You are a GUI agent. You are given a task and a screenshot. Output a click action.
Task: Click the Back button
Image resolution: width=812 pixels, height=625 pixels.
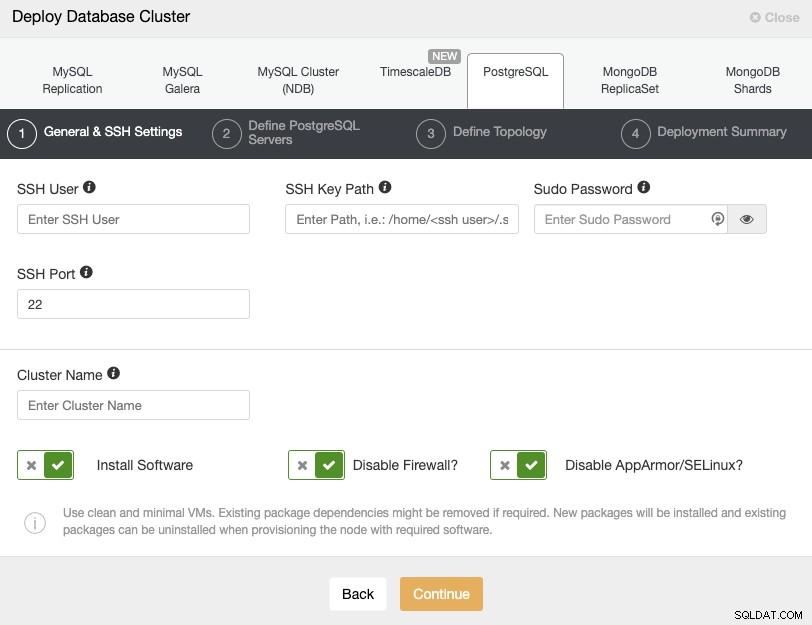pos(358,594)
